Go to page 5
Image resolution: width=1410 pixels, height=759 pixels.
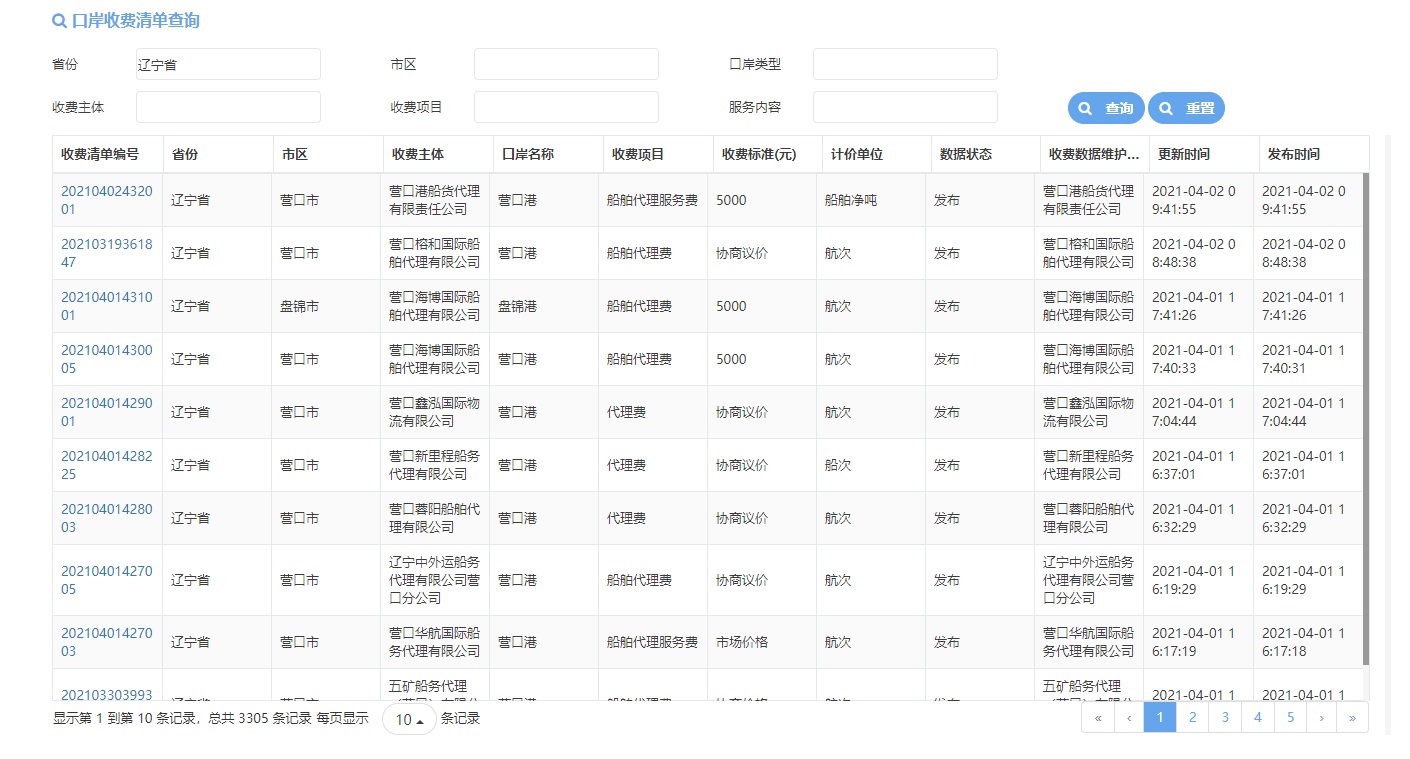click(1290, 717)
